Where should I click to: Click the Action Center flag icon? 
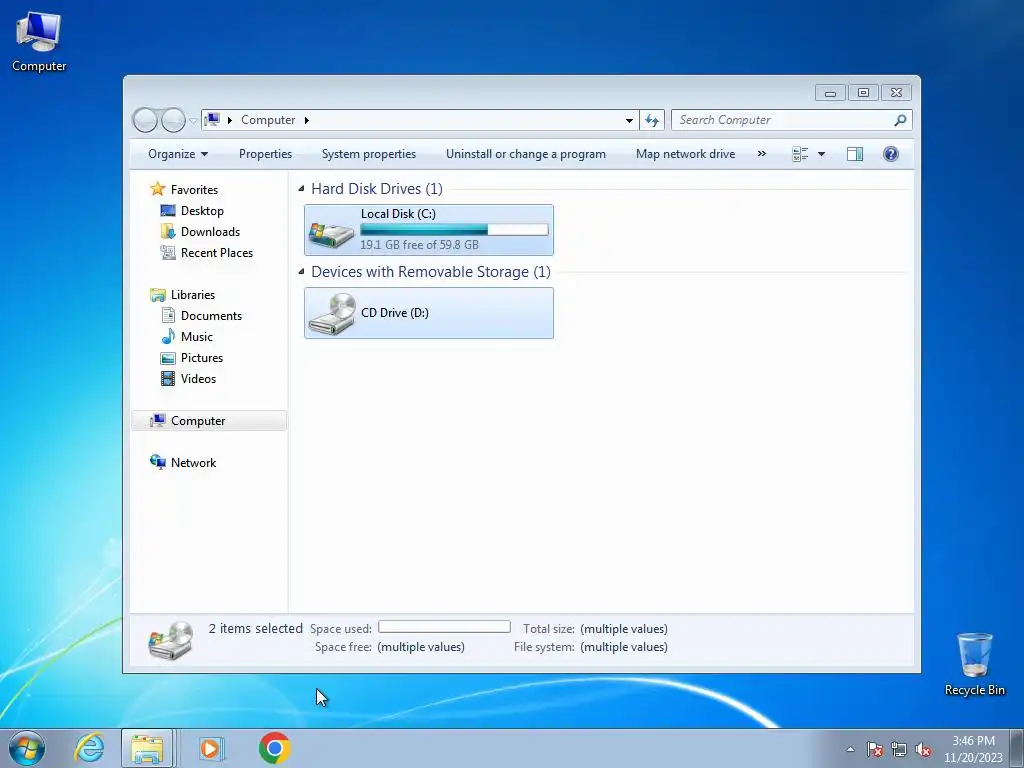coord(874,749)
